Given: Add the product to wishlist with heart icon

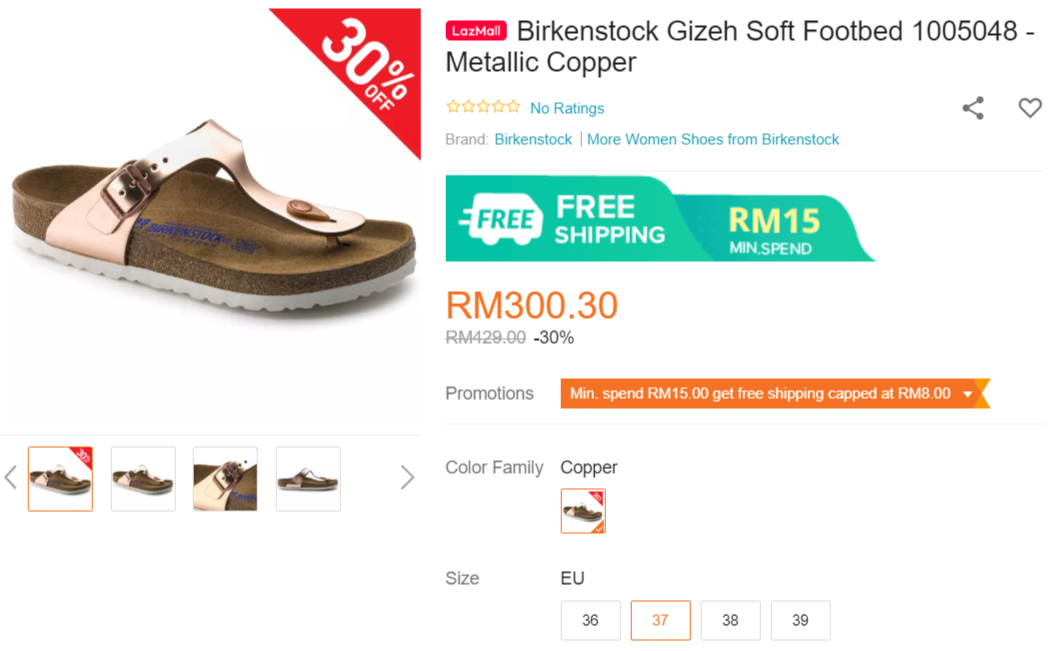Looking at the screenshot, I should click(1029, 108).
